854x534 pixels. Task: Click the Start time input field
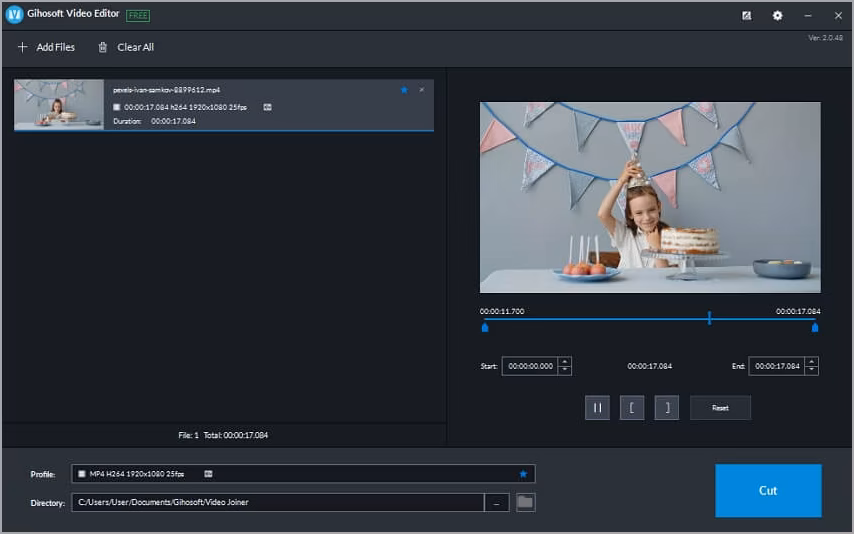[x=529, y=366]
